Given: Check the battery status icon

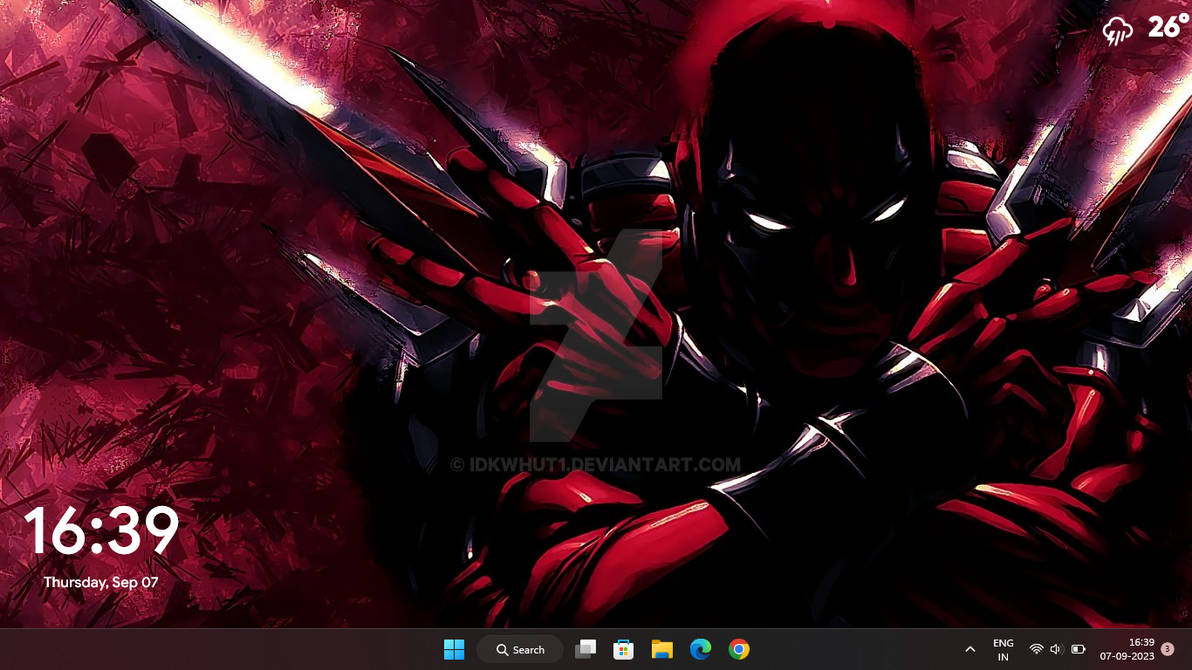Looking at the screenshot, I should tap(1078, 649).
